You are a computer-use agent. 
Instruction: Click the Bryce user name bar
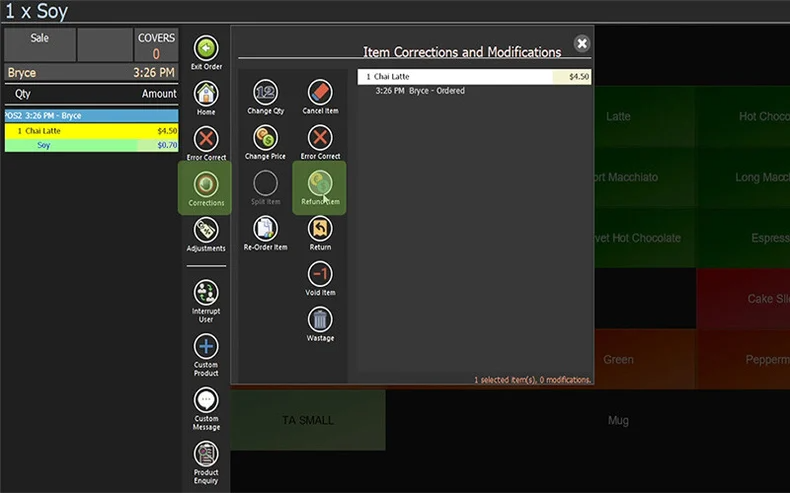91,73
